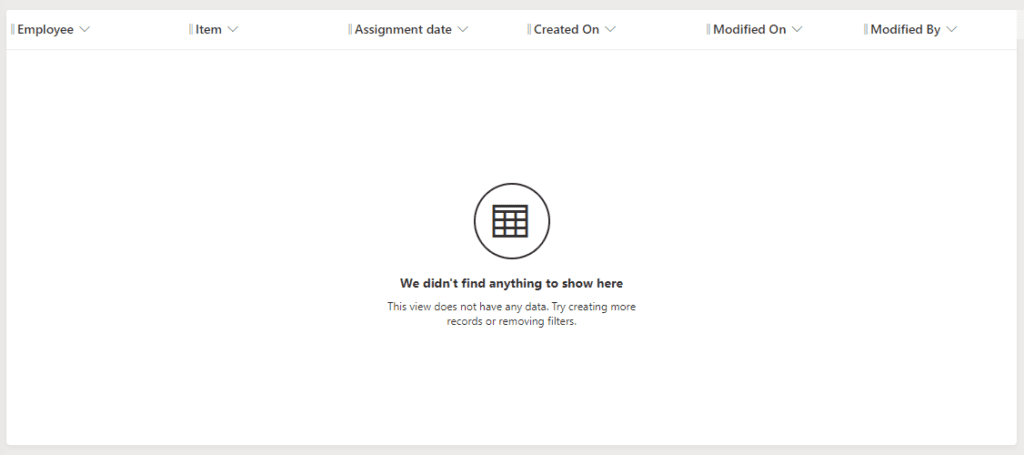Click the "We didn't find anything" message
This screenshot has width=1024, height=455.
click(511, 284)
